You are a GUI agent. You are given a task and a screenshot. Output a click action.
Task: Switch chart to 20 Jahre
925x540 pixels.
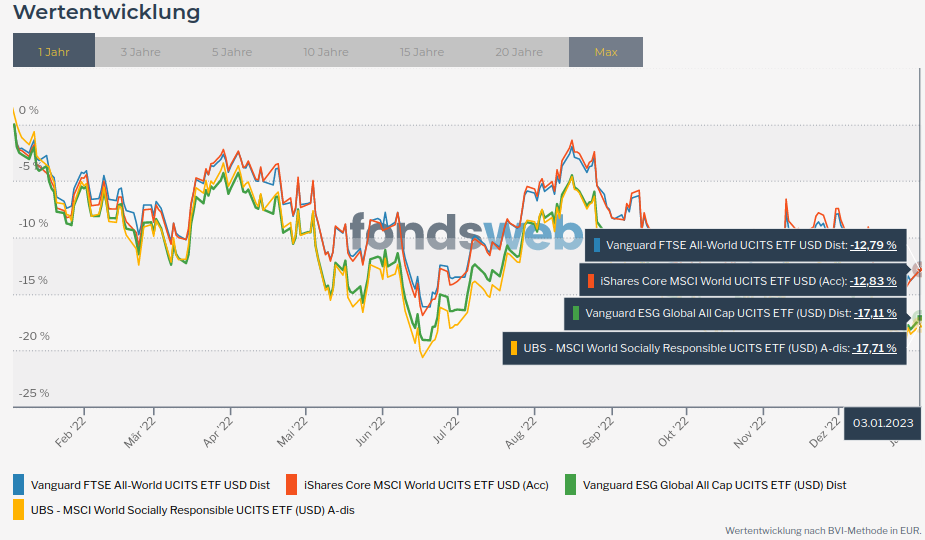pos(519,51)
